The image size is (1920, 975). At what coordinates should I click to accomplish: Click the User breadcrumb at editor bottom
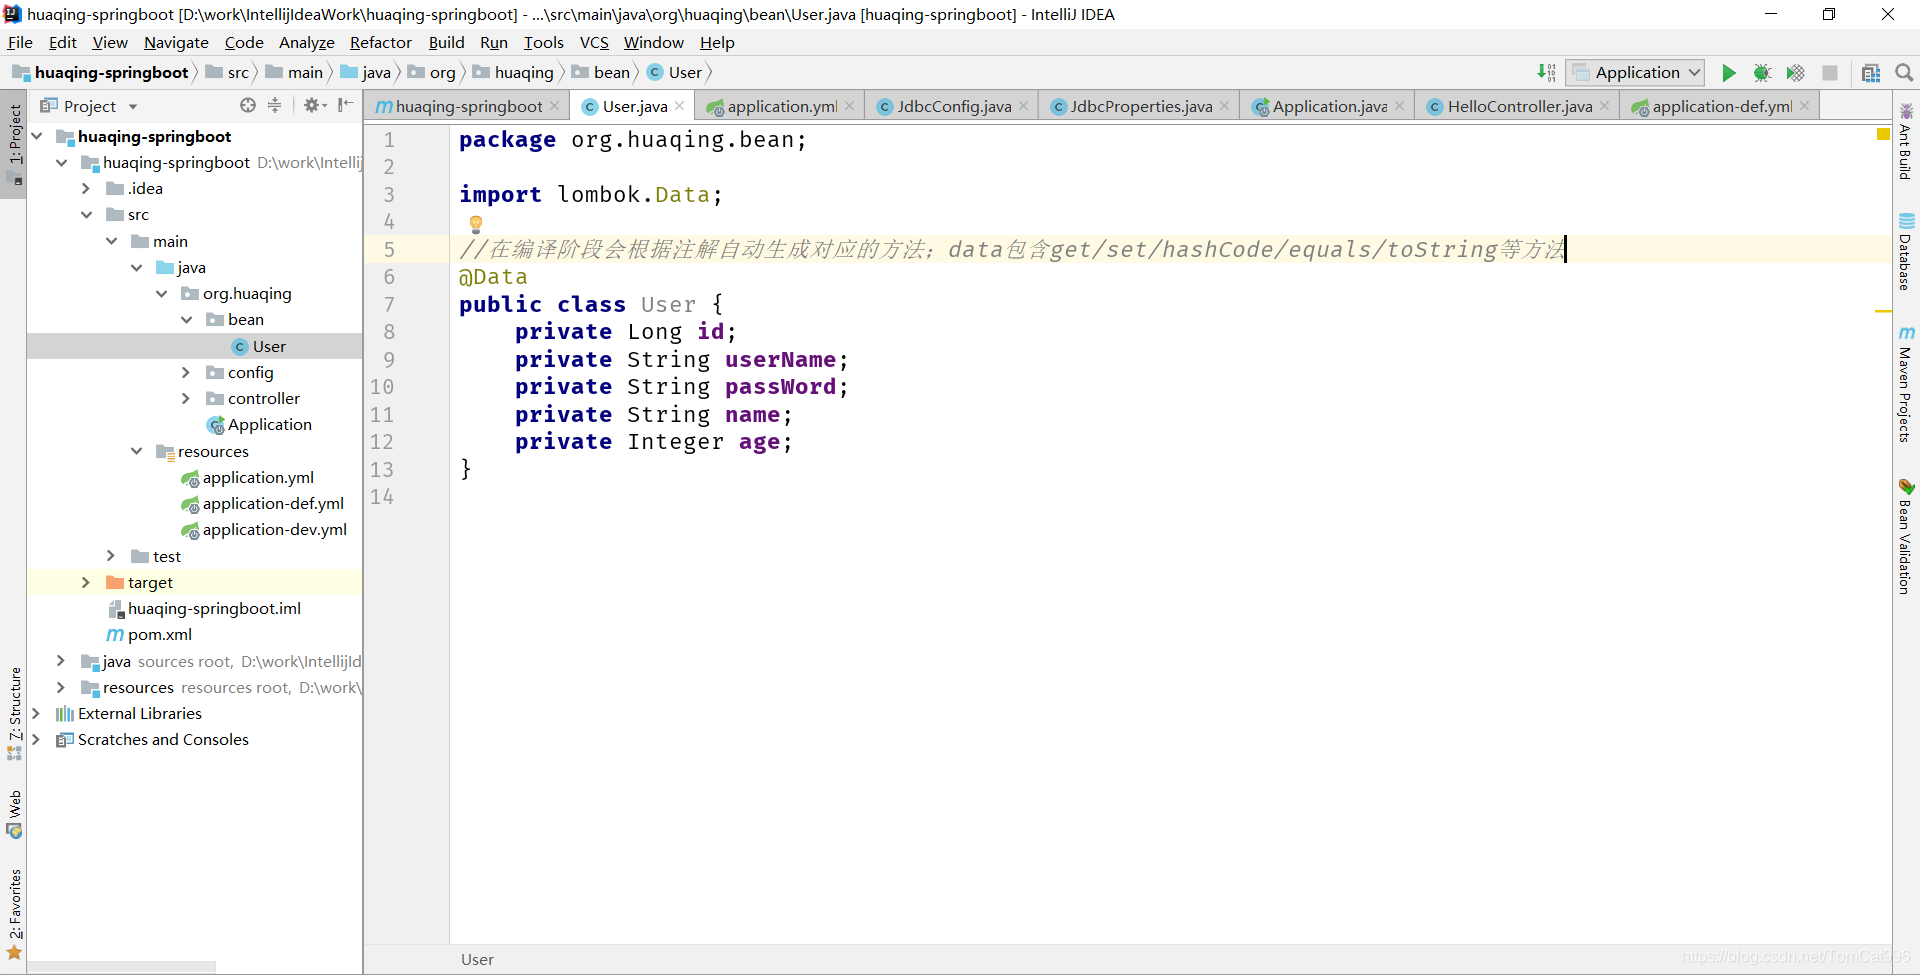click(477, 959)
